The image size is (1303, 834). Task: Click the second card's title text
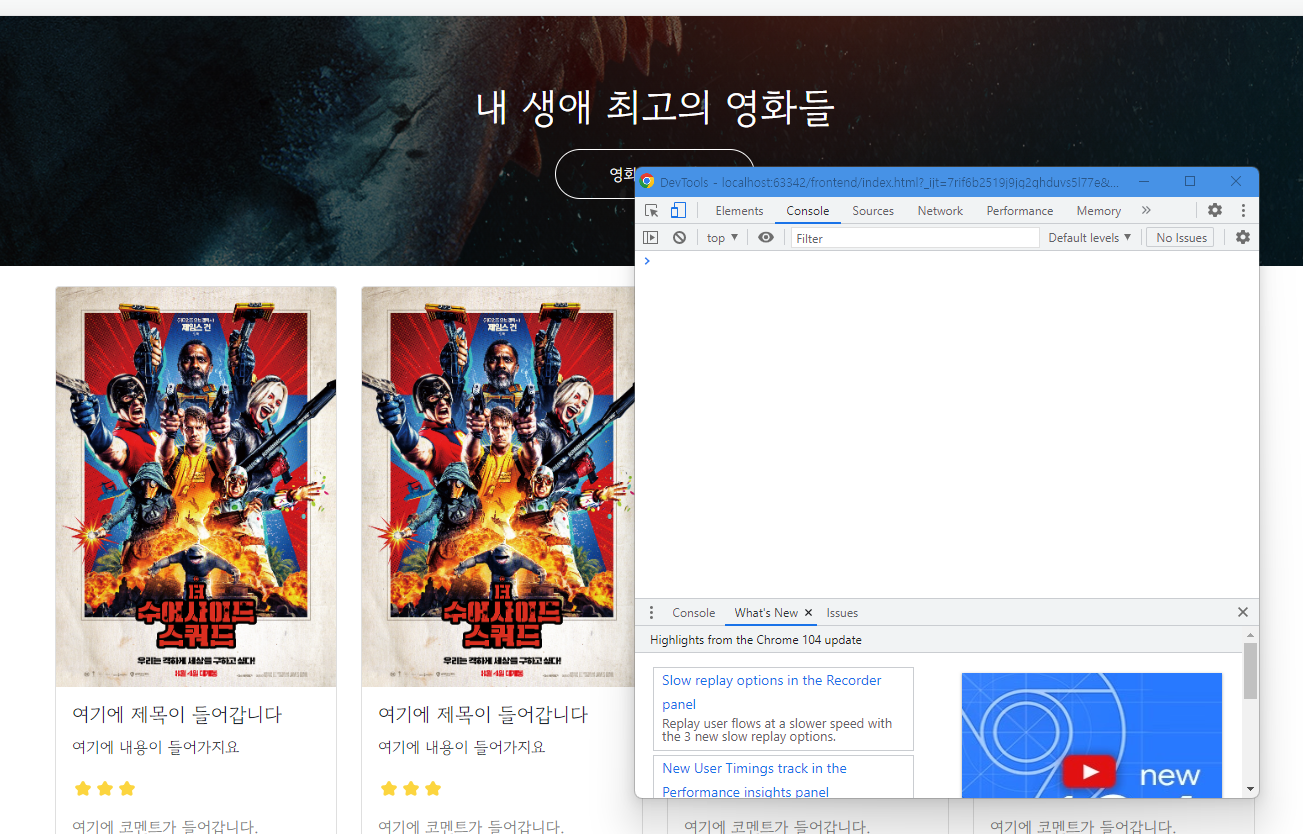[x=483, y=715]
